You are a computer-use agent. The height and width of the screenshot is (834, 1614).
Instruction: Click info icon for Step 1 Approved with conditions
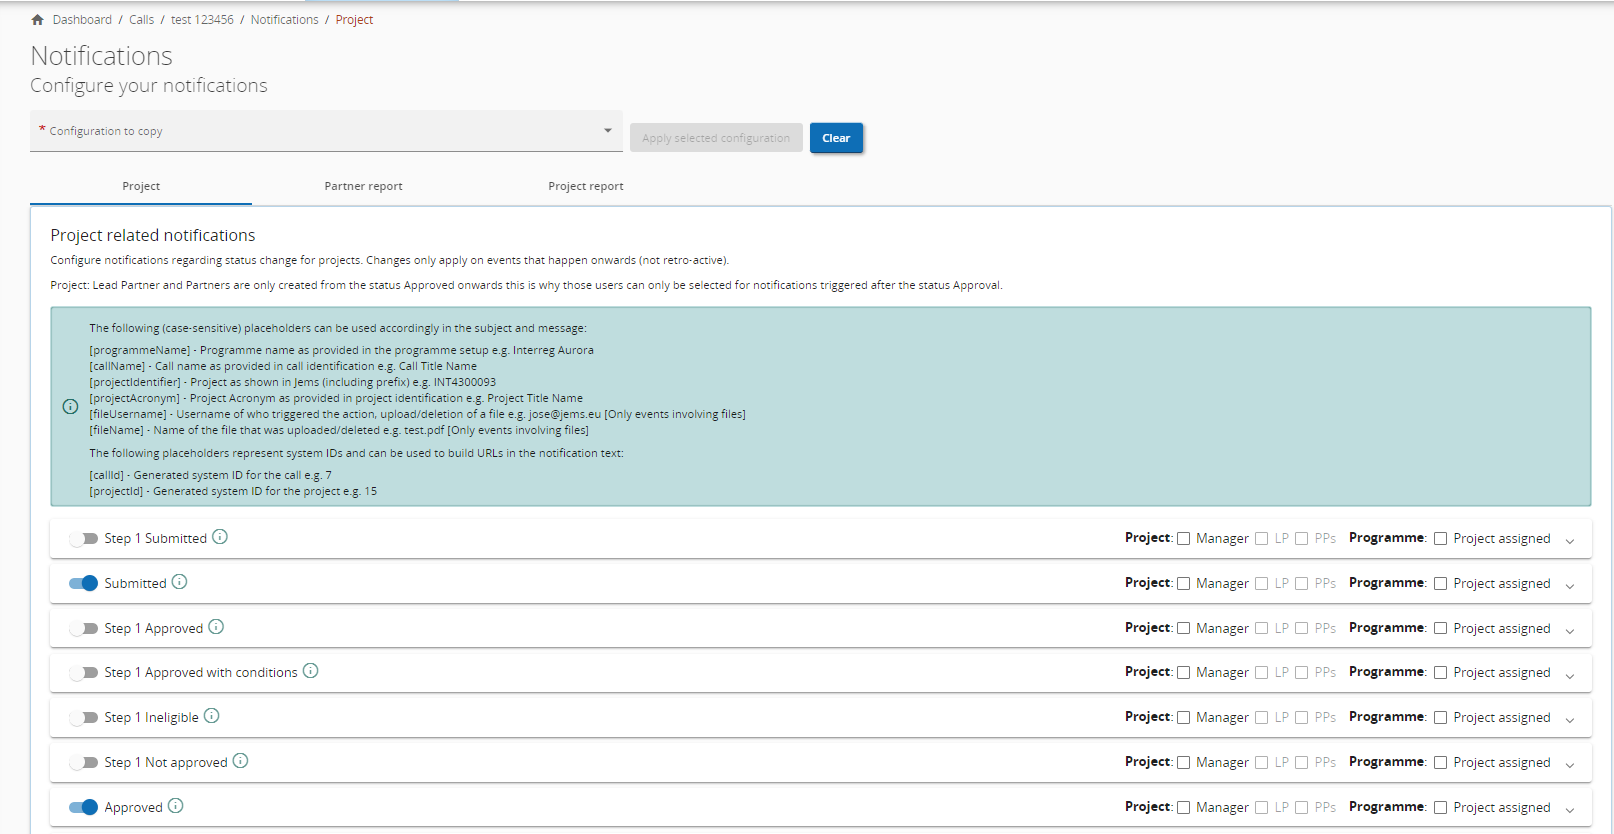coord(311,671)
